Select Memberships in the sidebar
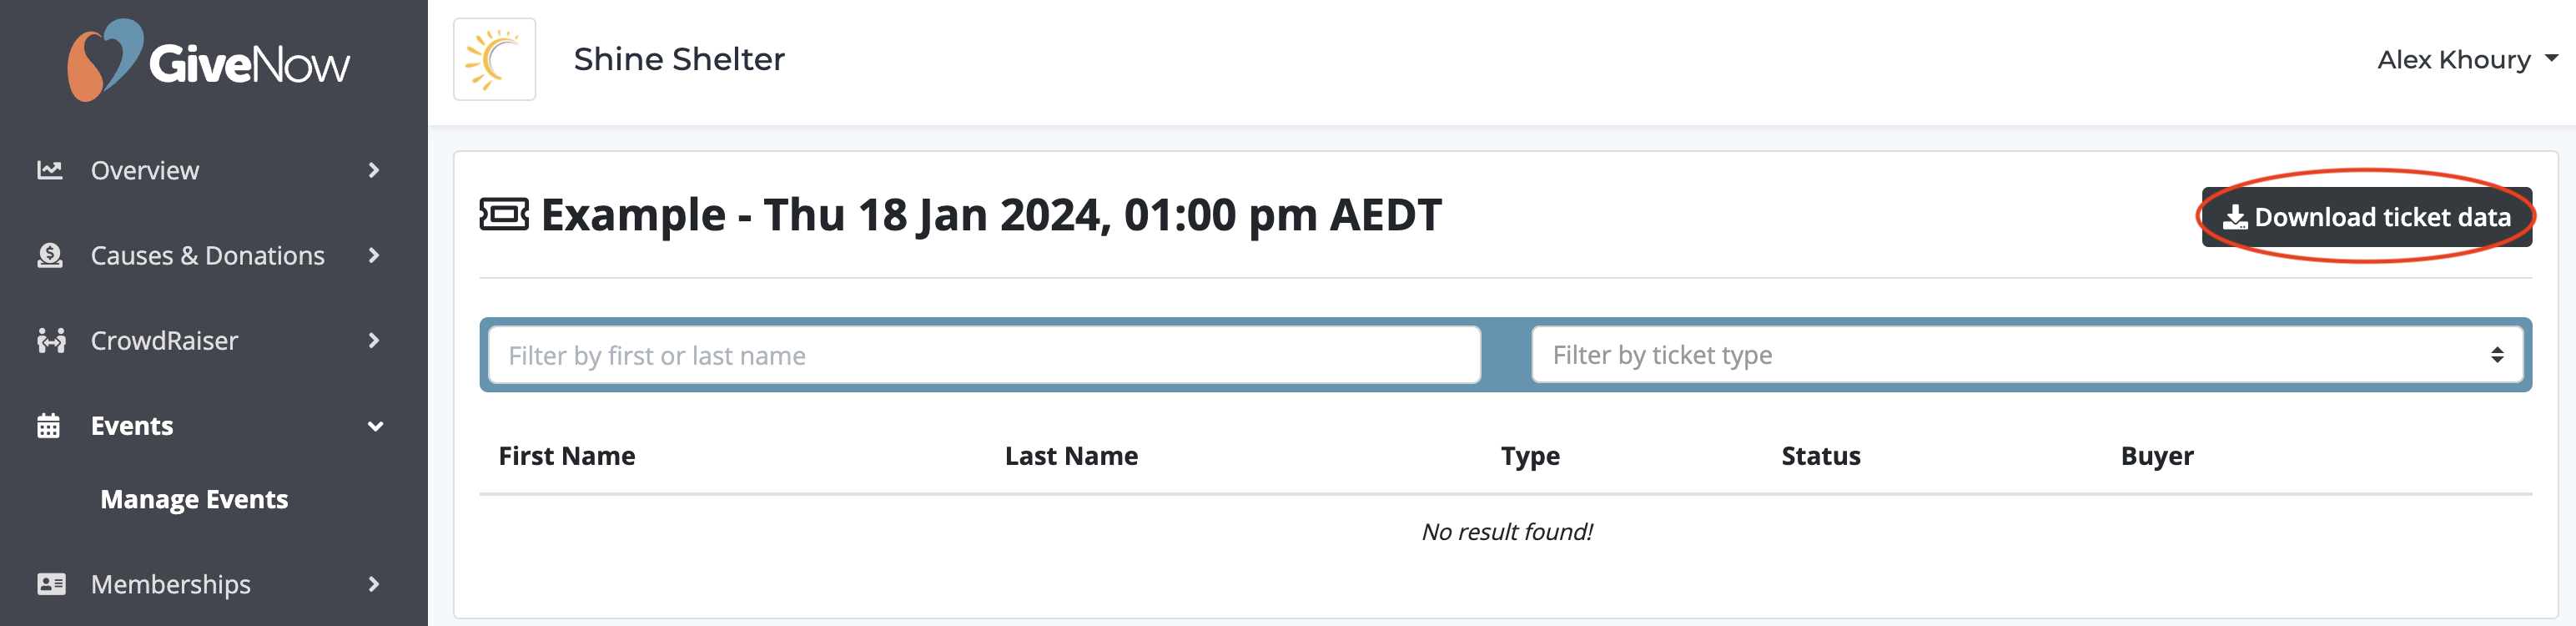Viewport: 2576px width, 626px height. pos(170,584)
